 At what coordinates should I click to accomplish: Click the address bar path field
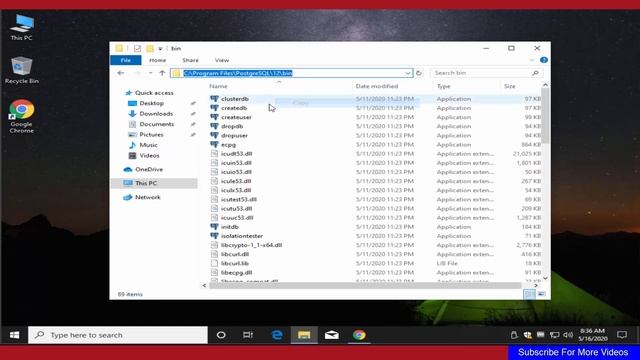291,73
